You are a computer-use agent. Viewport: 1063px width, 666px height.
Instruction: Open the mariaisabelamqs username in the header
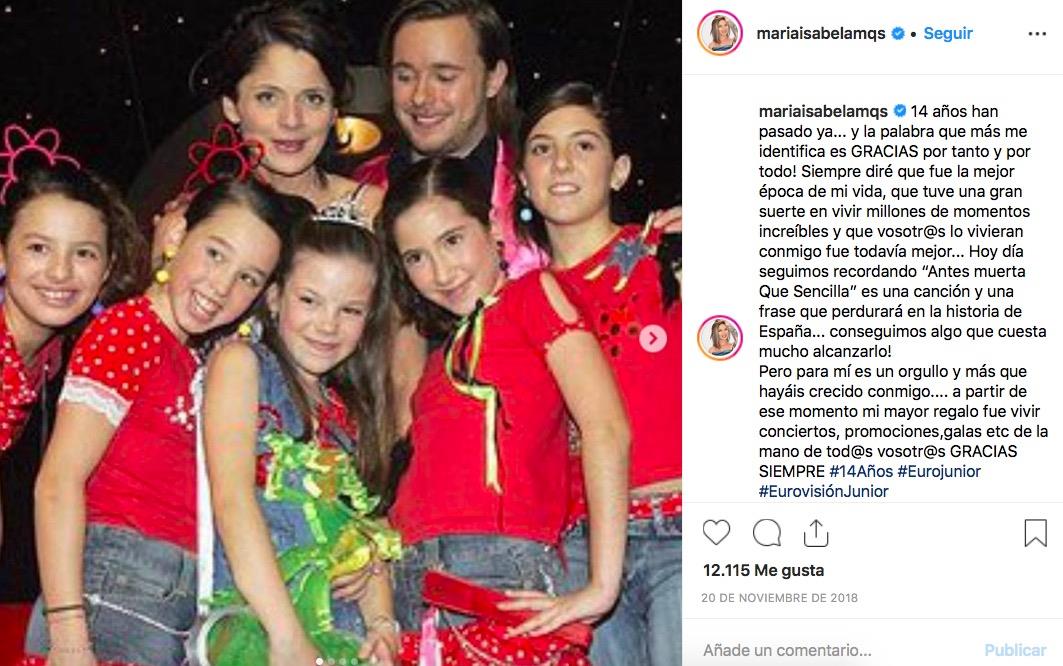tap(820, 33)
